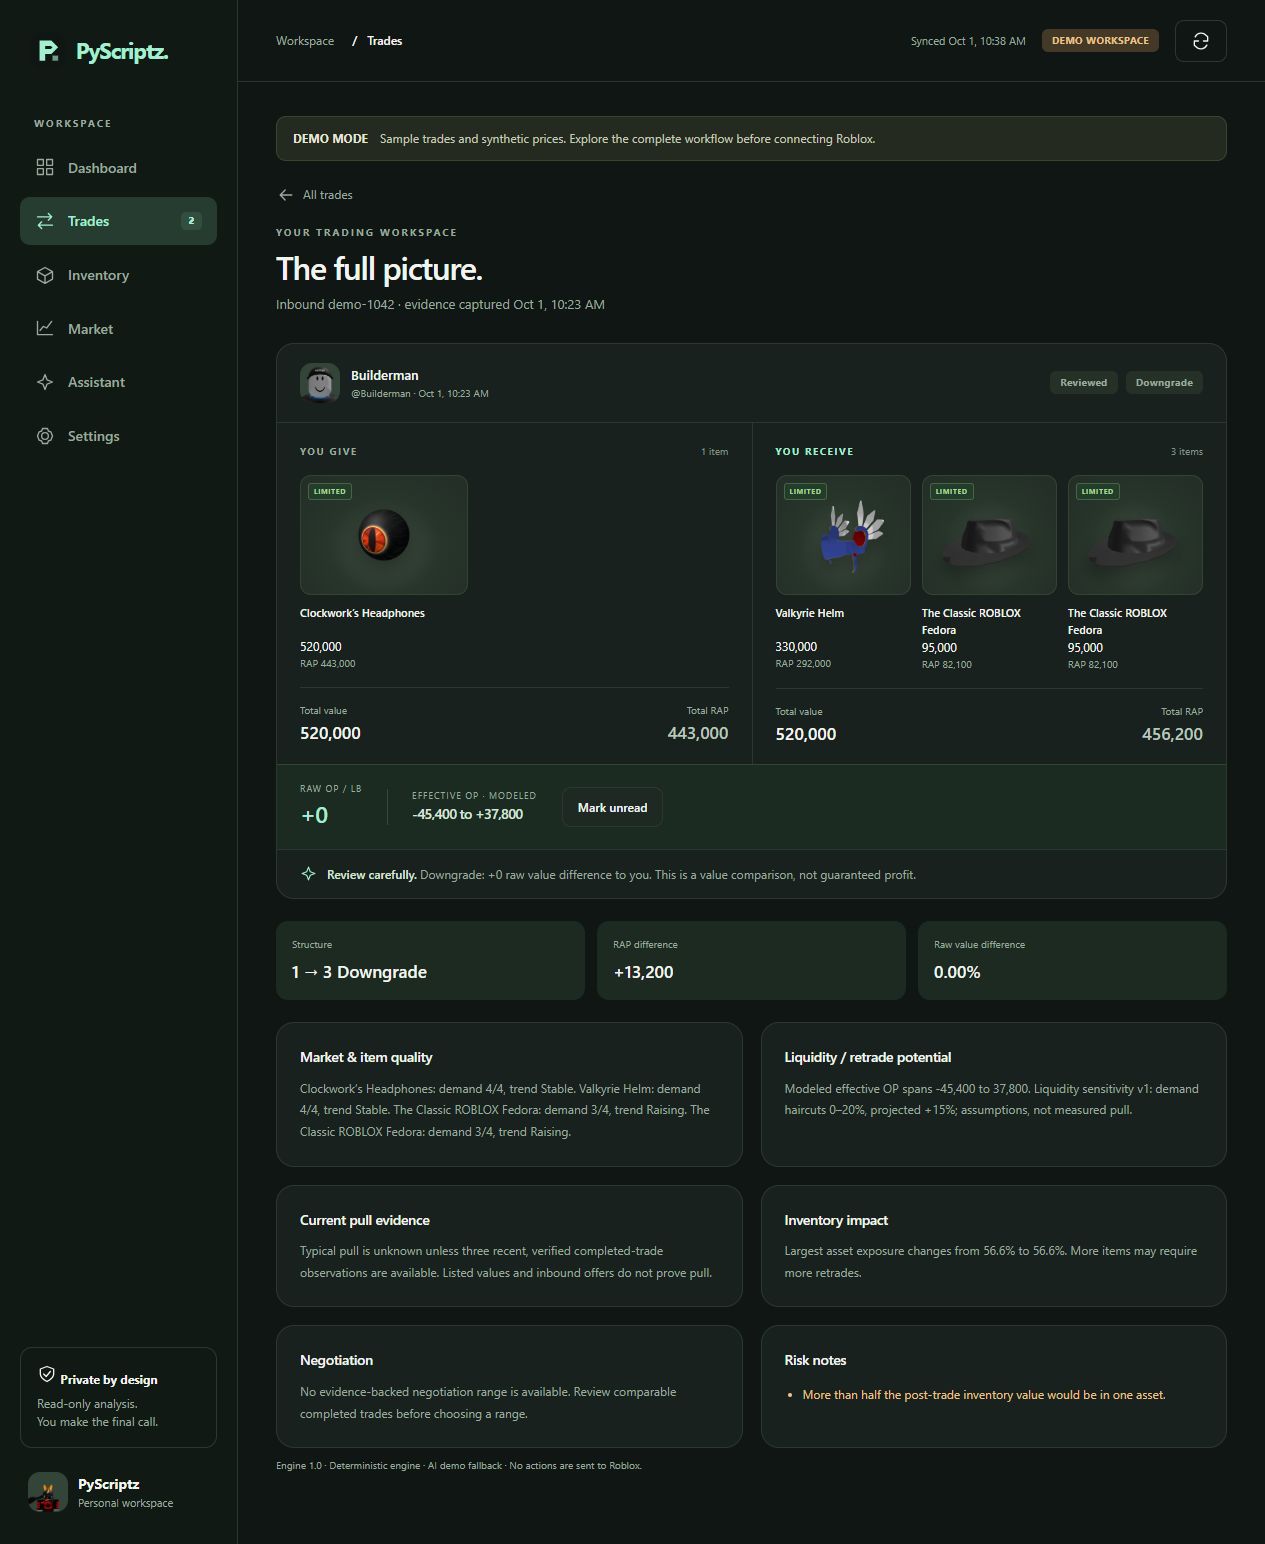Open the Dashboard grid icon
The image size is (1265, 1544).
coord(45,168)
